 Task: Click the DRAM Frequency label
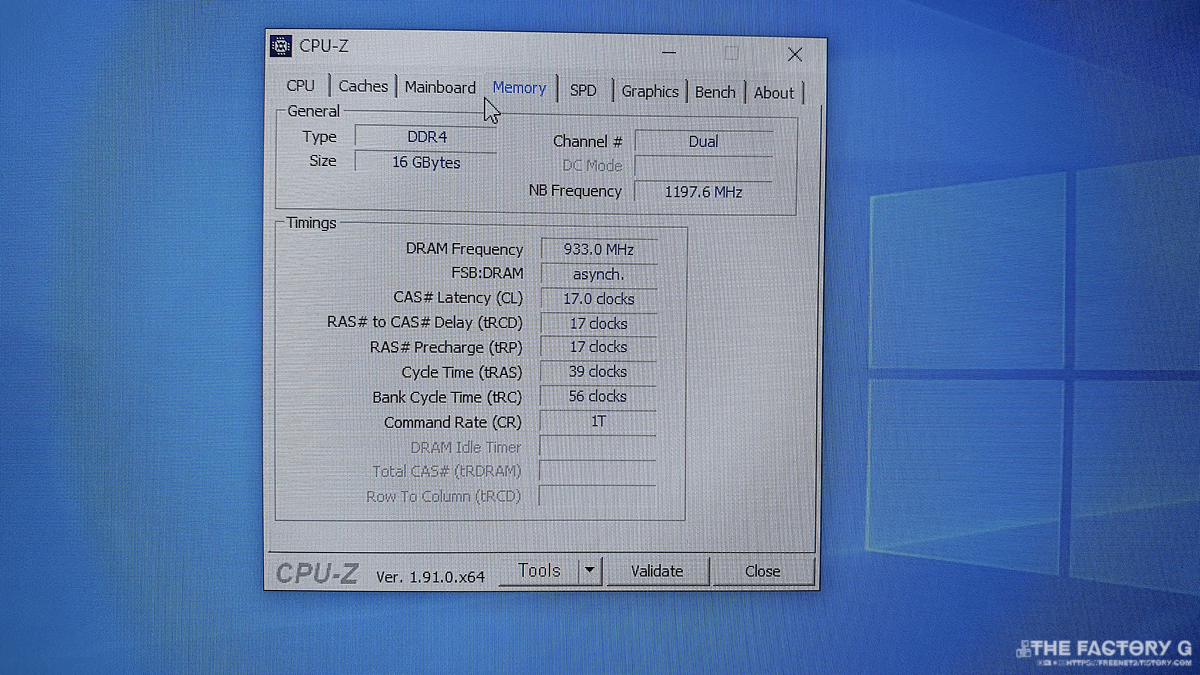point(464,249)
